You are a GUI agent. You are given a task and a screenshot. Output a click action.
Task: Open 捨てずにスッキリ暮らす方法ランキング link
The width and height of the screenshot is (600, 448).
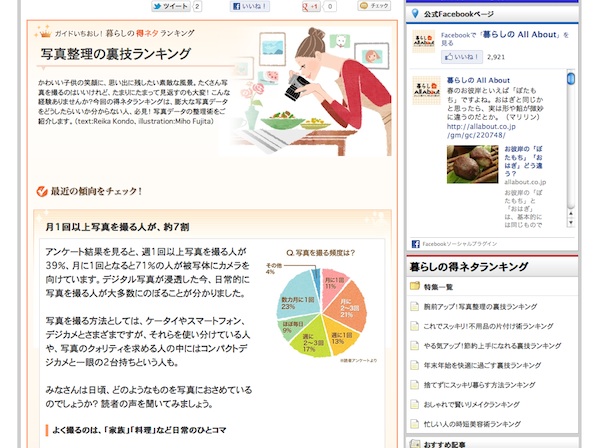[x=477, y=383]
